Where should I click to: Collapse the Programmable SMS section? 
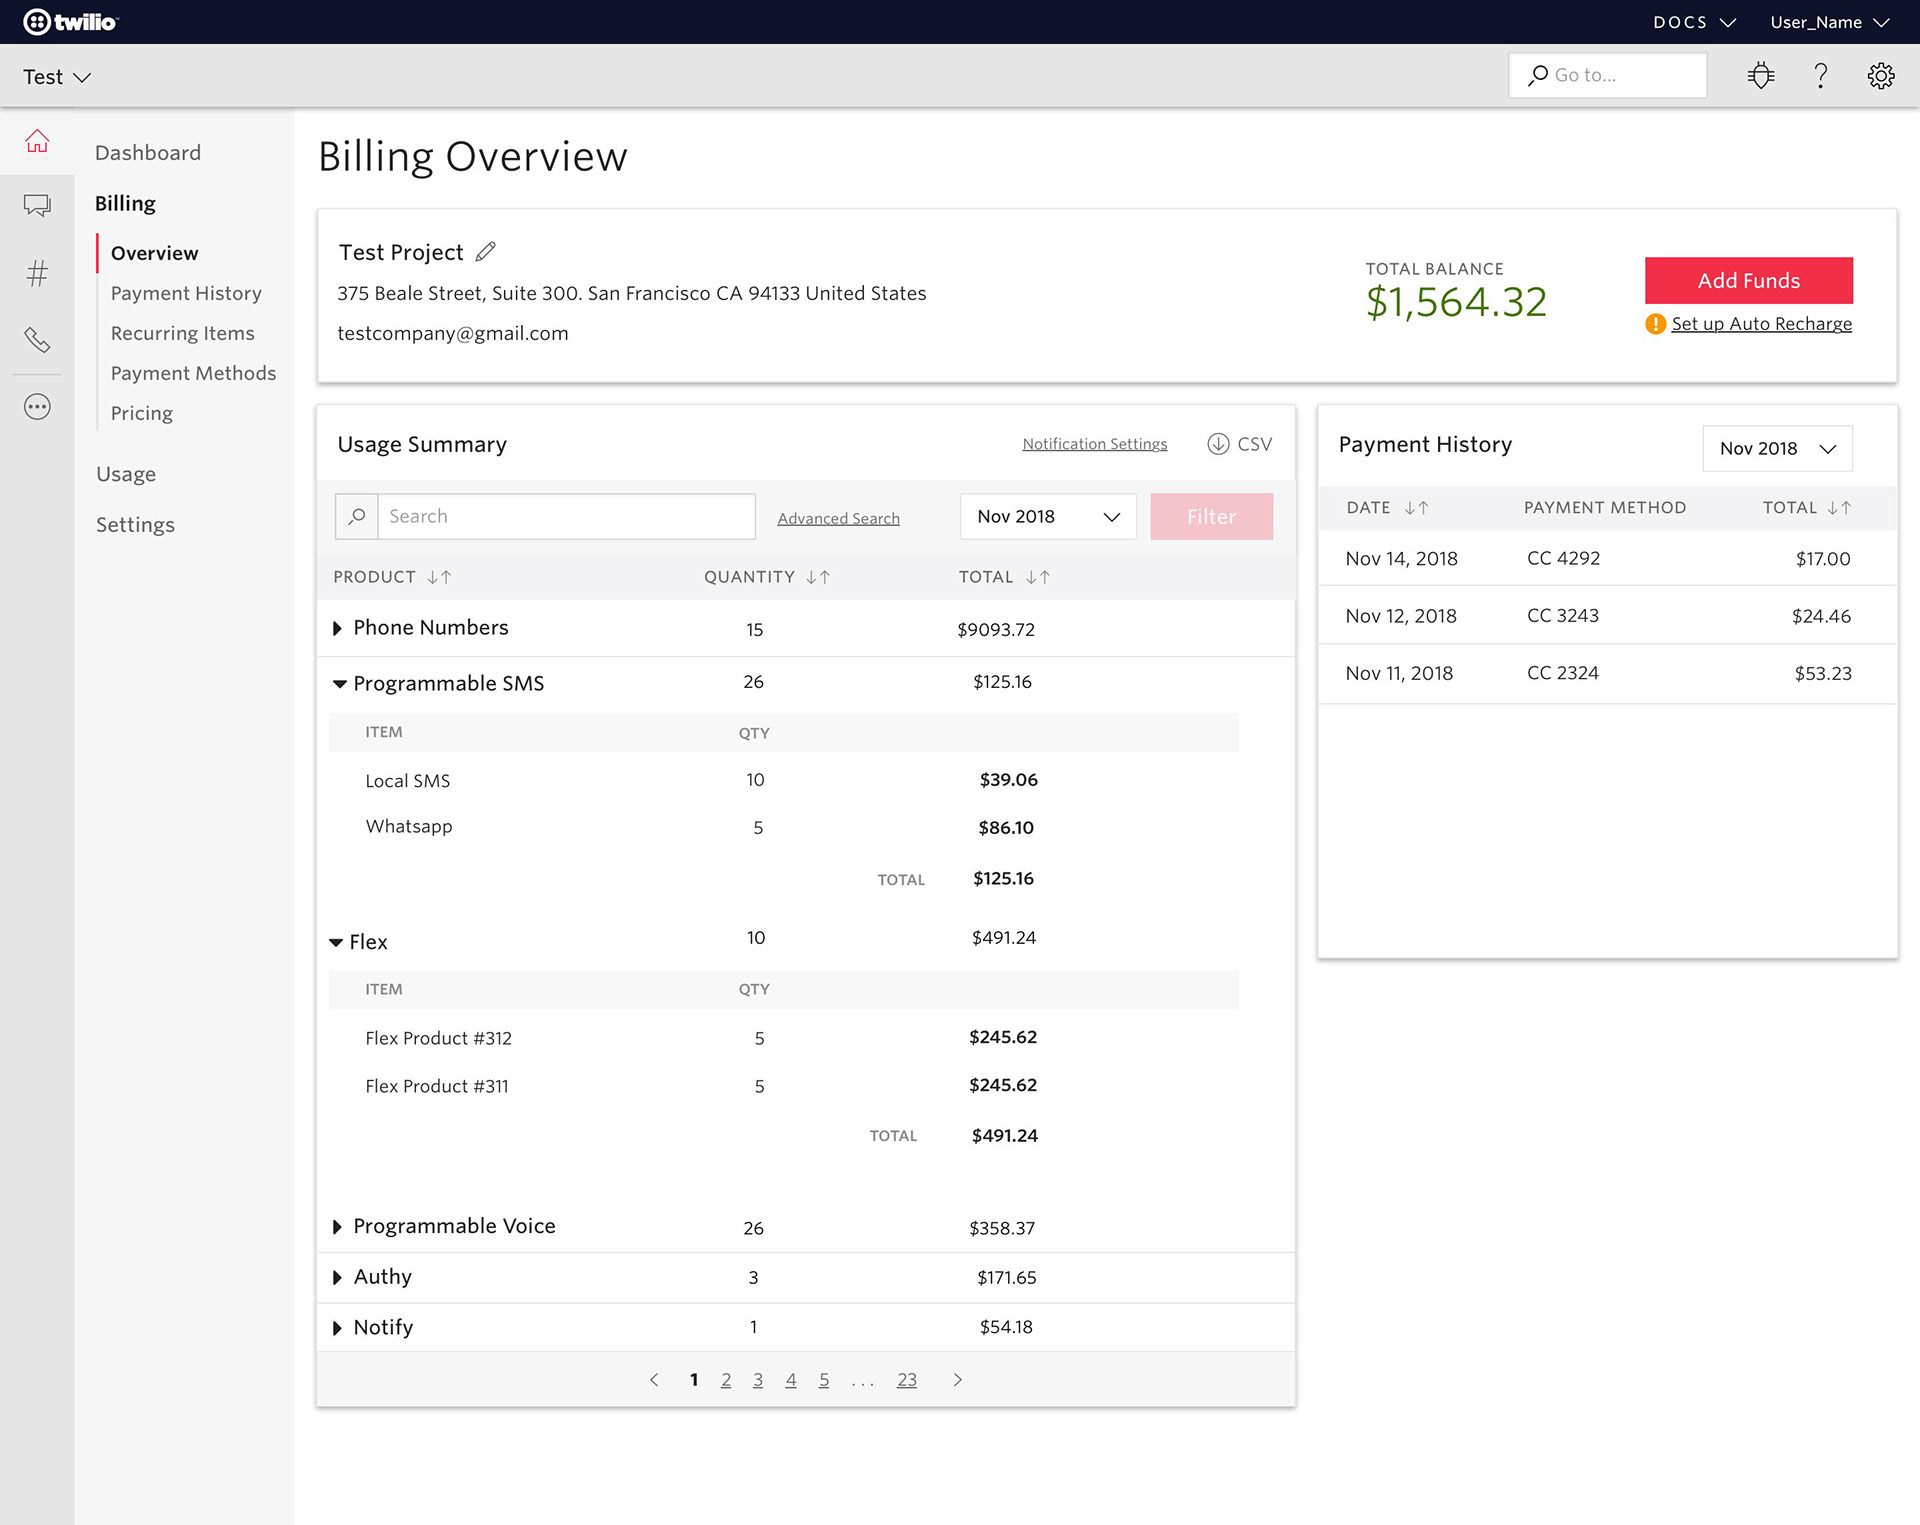pos(339,684)
